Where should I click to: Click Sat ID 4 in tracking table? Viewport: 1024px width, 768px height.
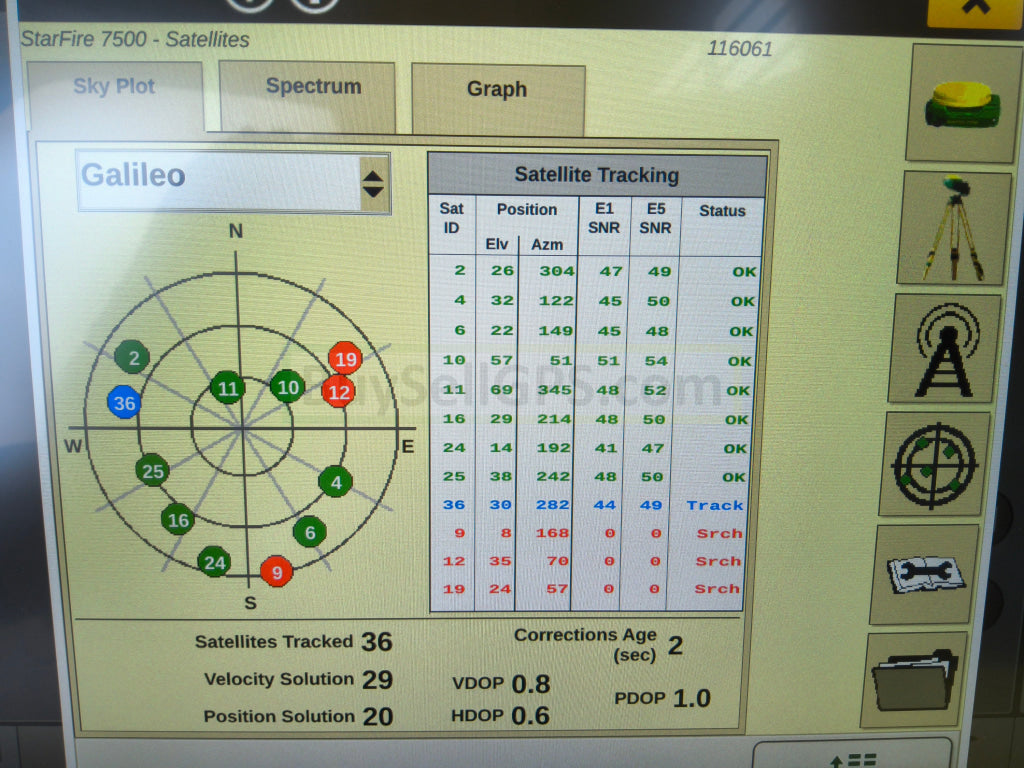[x=460, y=300]
